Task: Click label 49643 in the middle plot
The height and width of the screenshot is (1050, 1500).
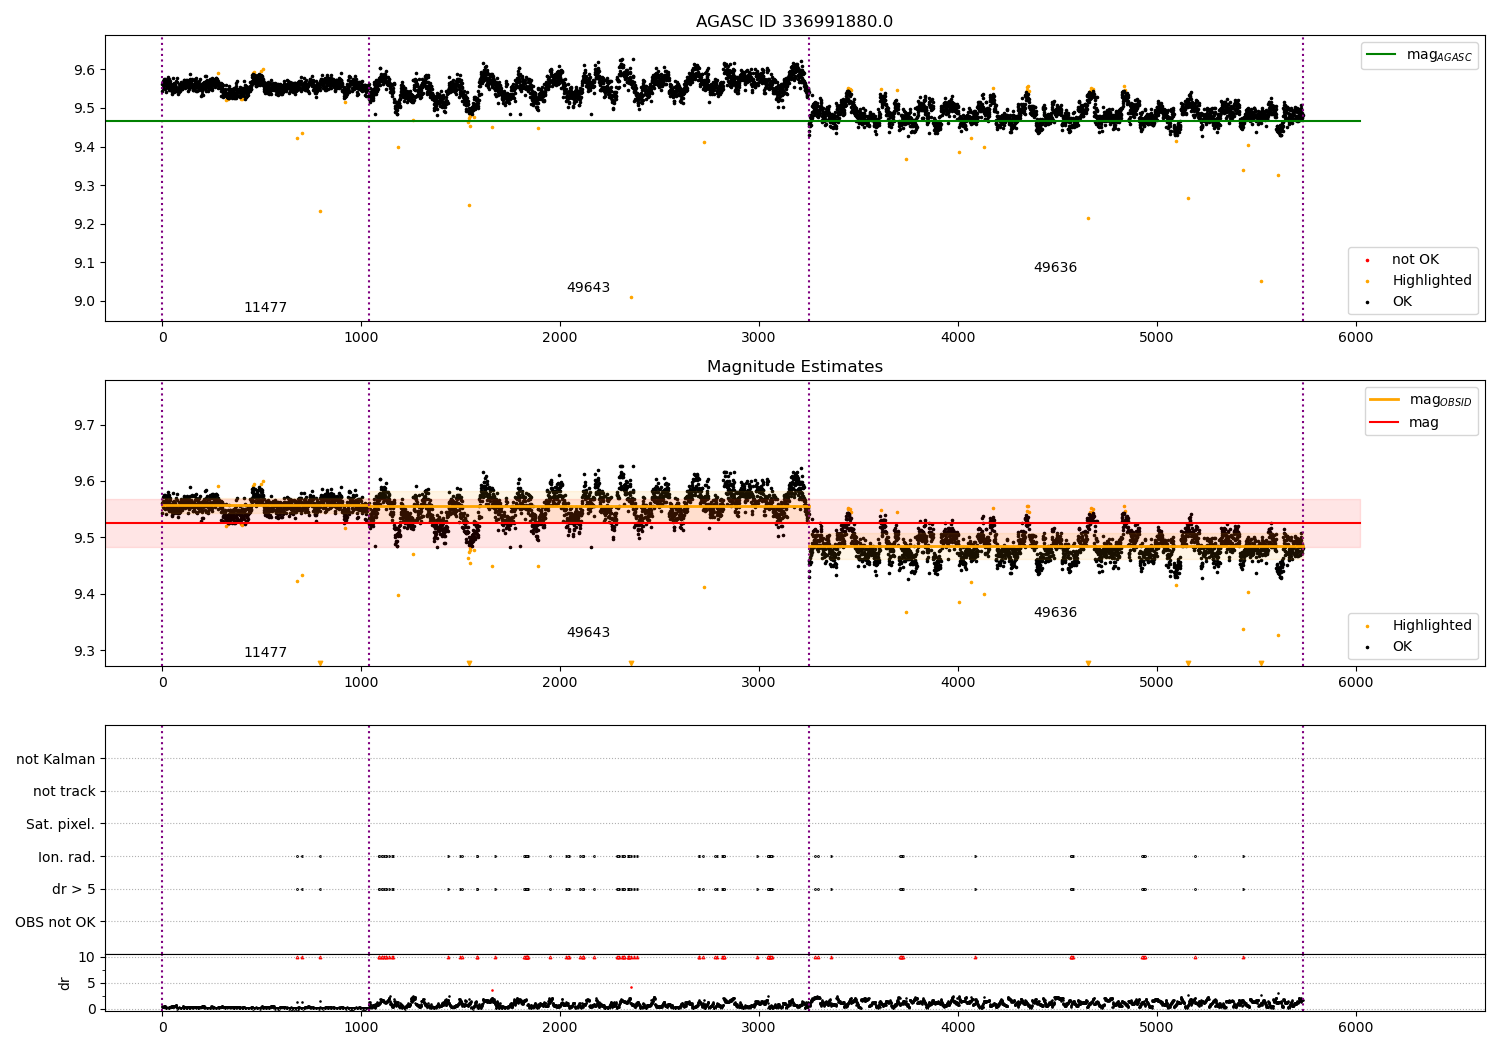Action: coord(588,633)
